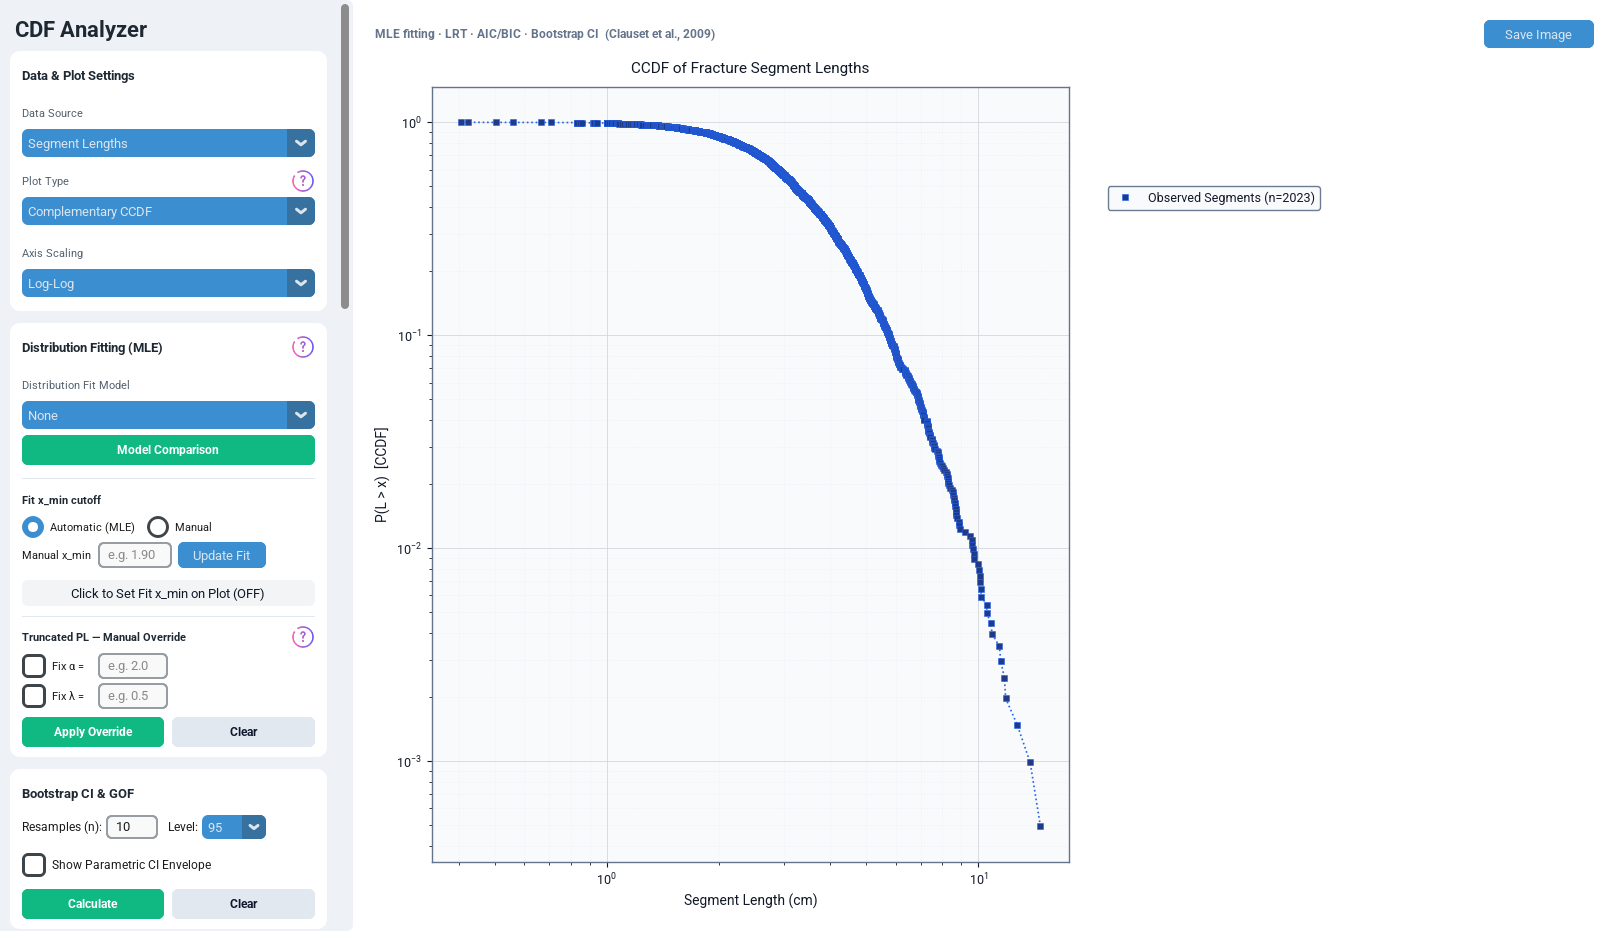Viewport: 1616px width, 931px height.
Task: Open the Distribution Fit Model dropdown
Action: [168, 415]
